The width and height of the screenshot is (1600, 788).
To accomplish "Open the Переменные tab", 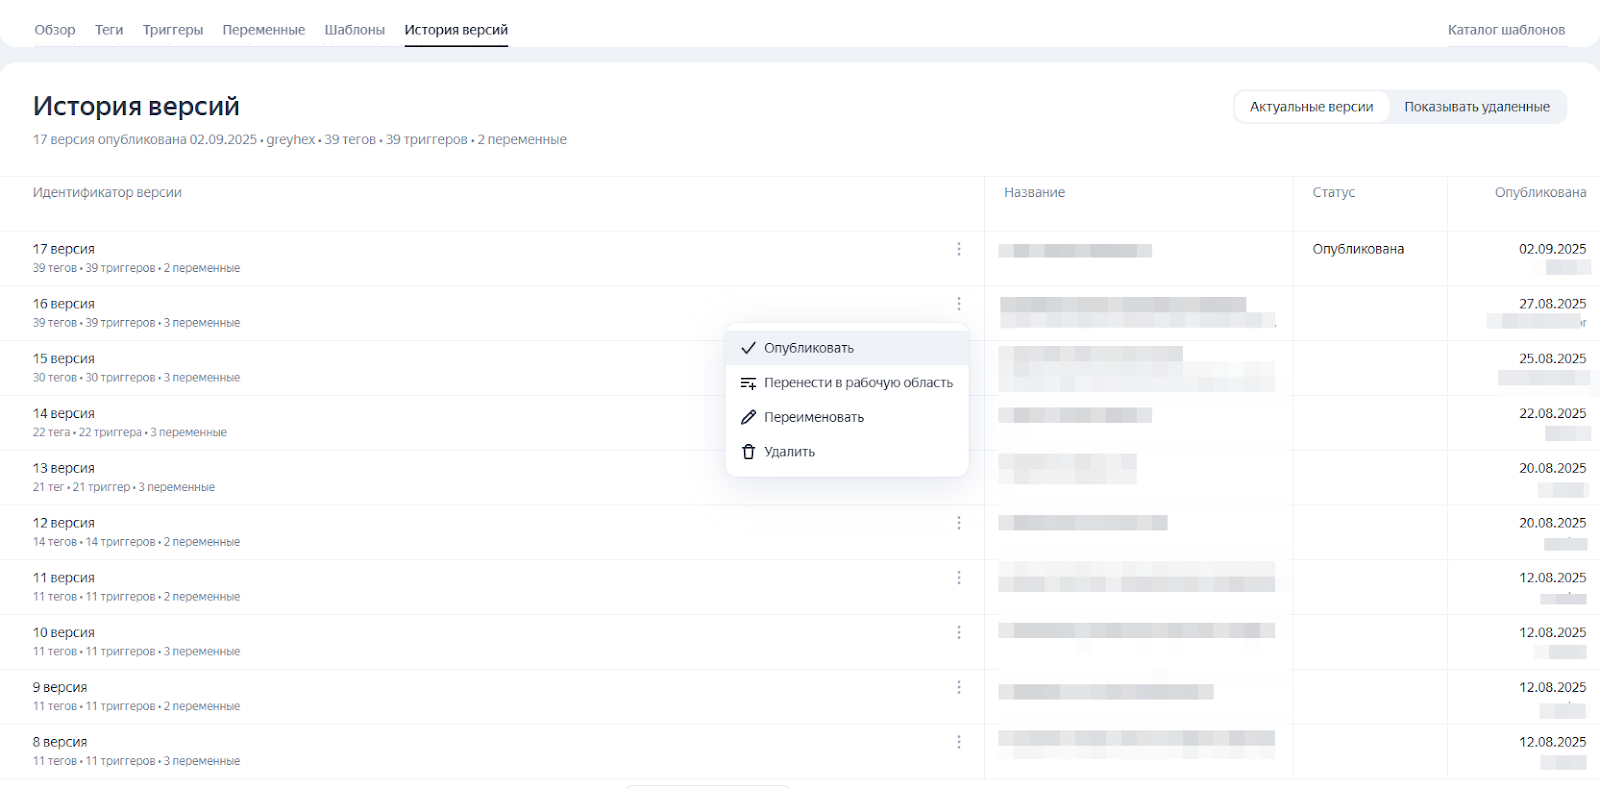I will pos(264,30).
